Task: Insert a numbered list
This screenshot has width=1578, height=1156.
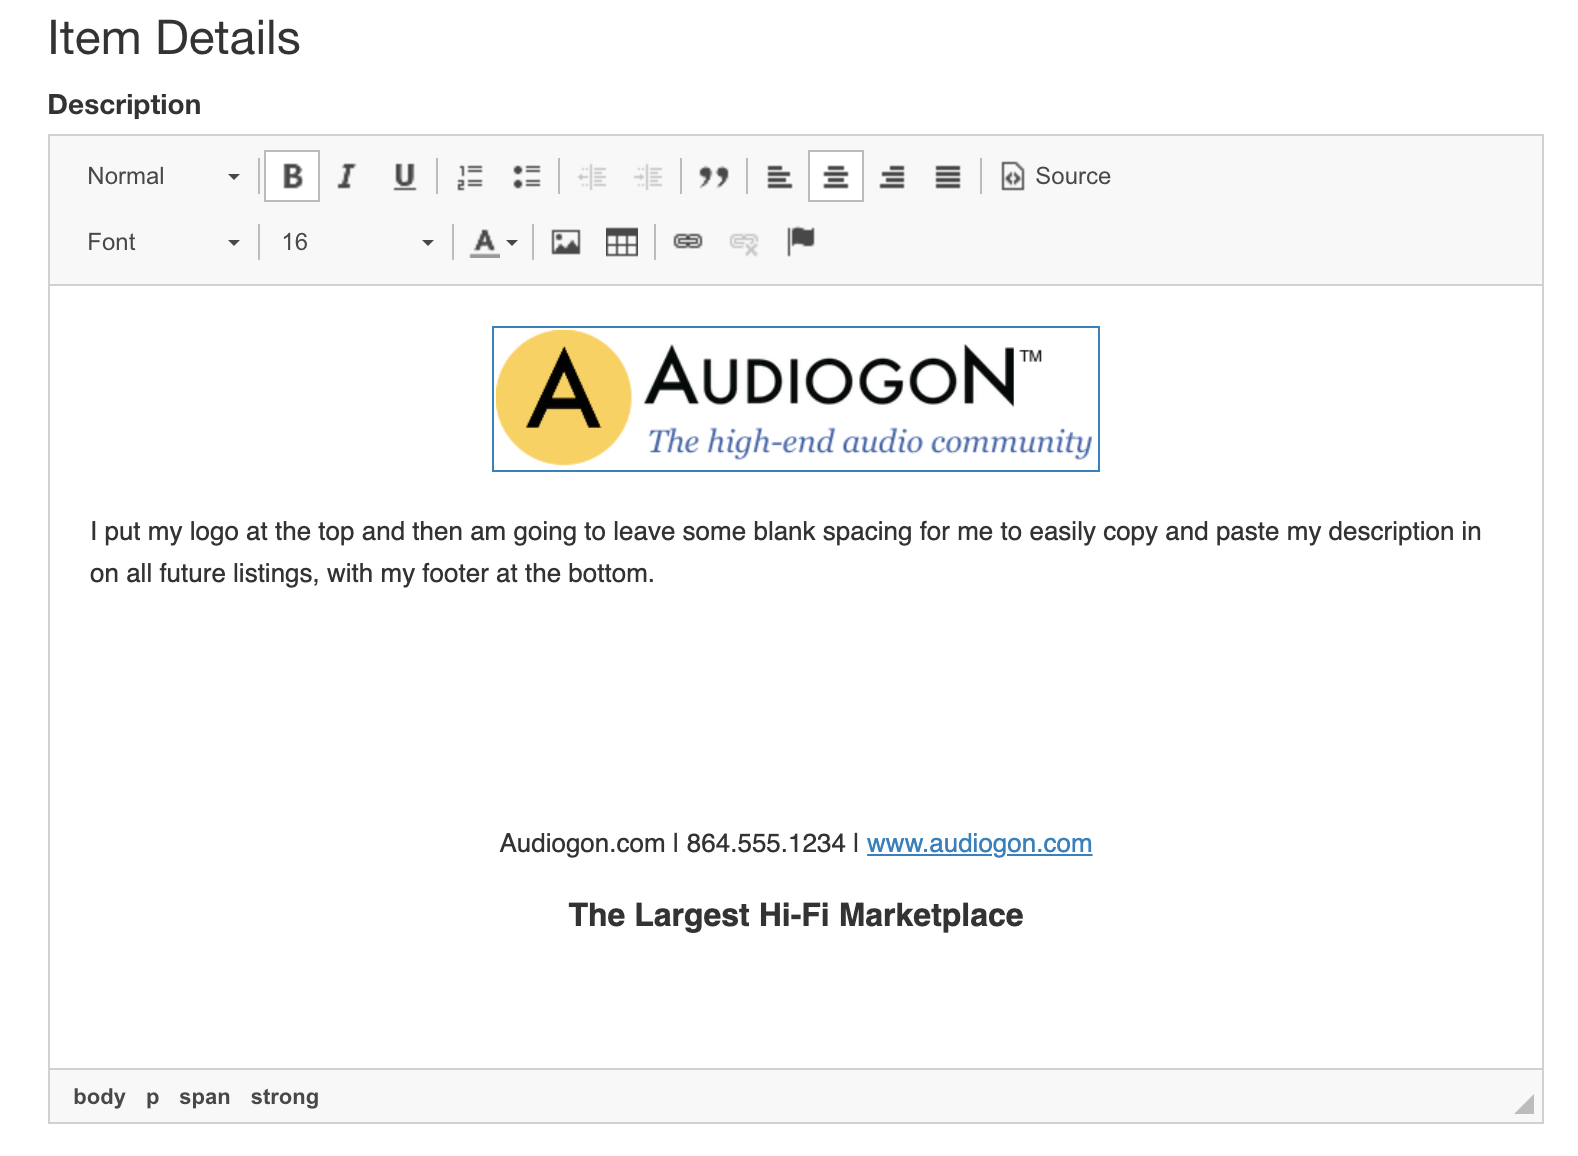Action: click(x=470, y=176)
